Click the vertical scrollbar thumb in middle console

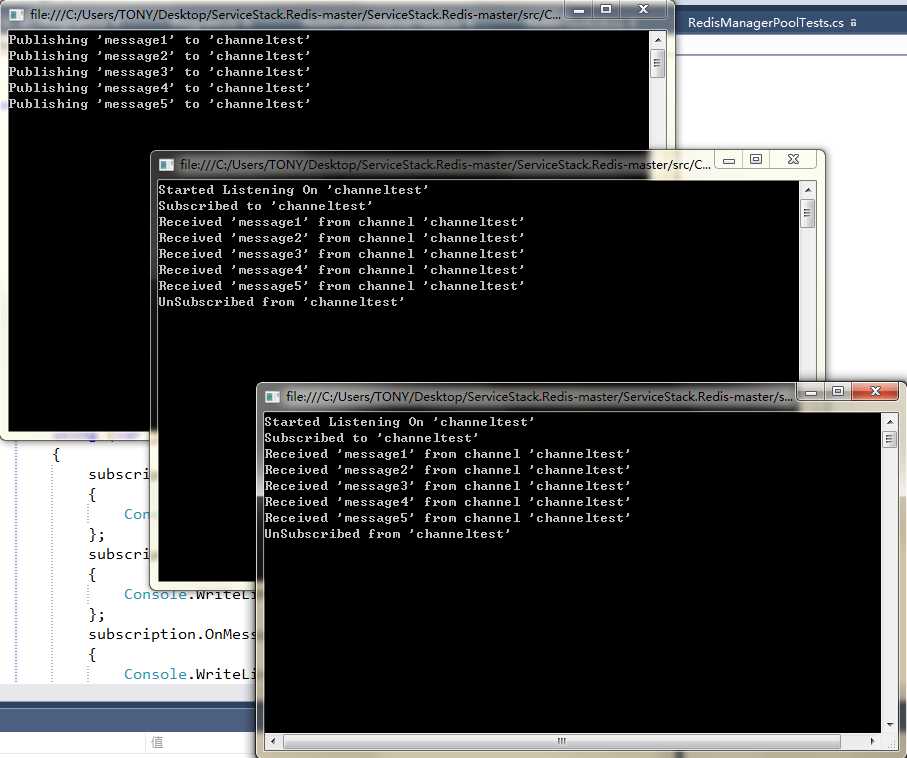click(x=808, y=214)
